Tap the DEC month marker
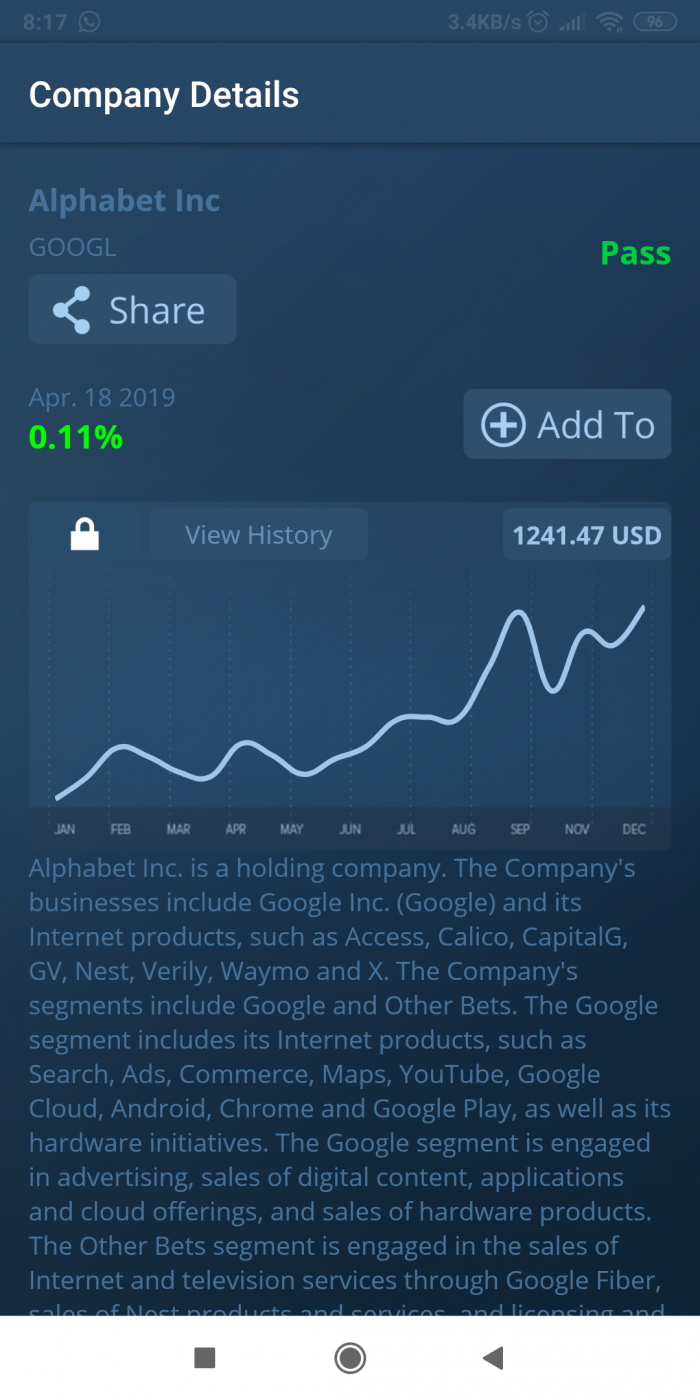Viewport: 700px width, 1400px height. pos(634,829)
